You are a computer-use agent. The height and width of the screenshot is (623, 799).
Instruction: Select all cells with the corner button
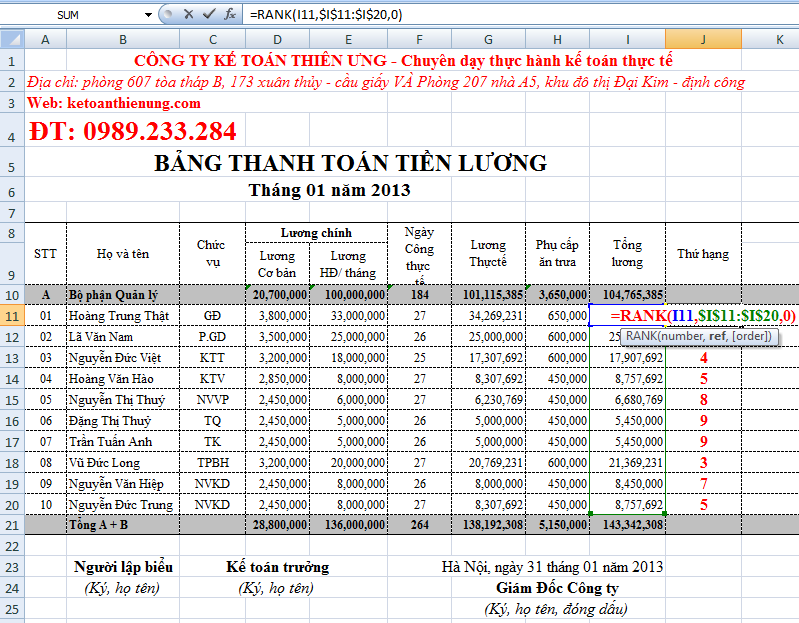[x=12, y=39]
